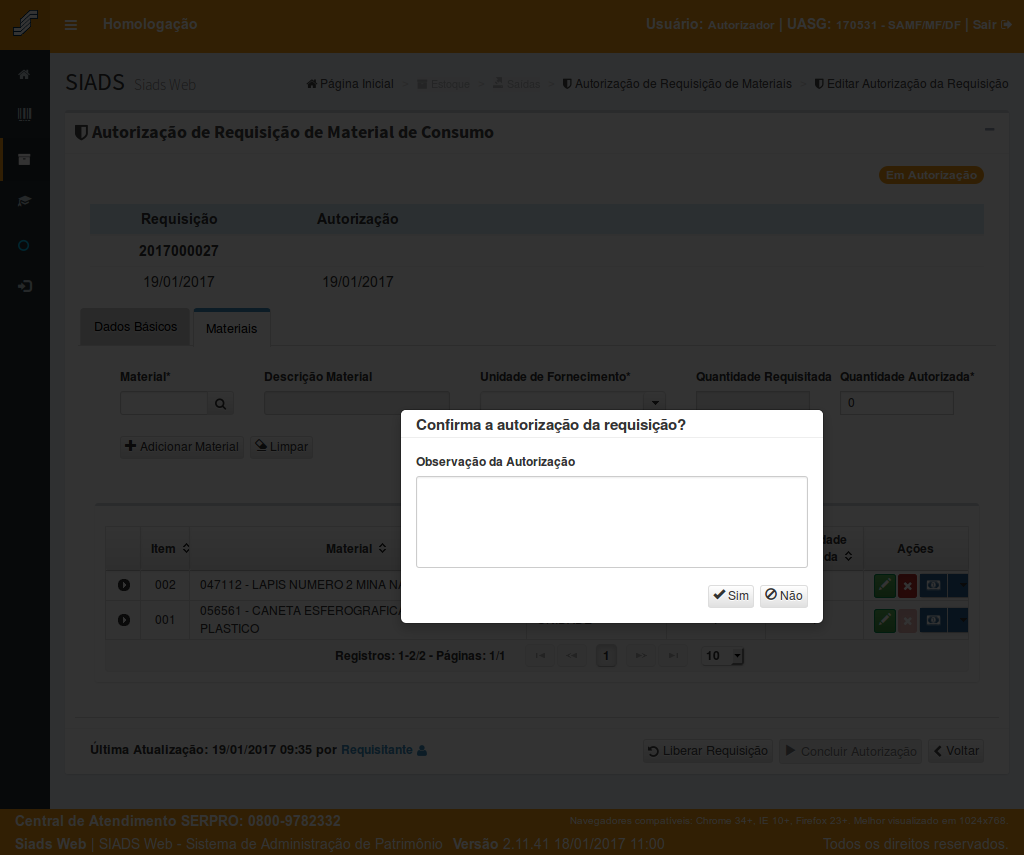
Task: Open the graduation cap sidebar icon
Action: click(24, 201)
